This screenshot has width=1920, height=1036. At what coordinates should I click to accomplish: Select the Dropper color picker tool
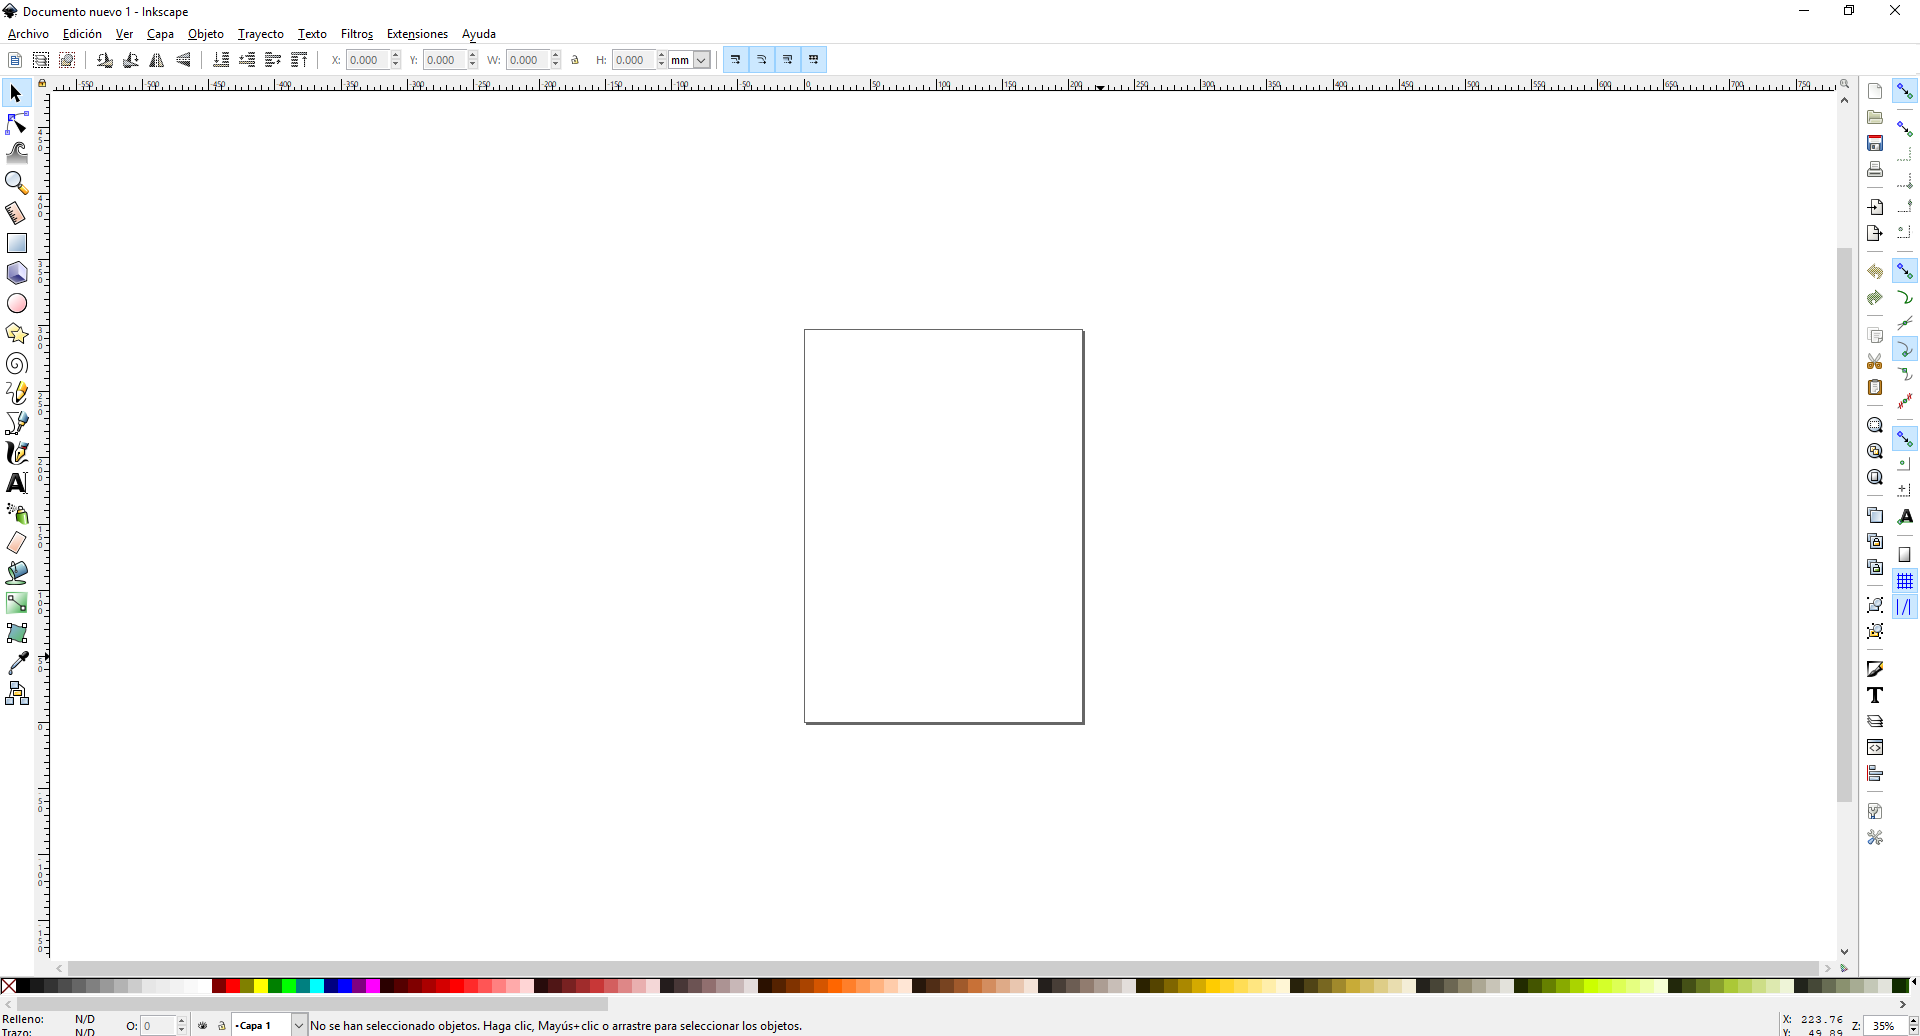pyautogui.click(x=16, y=663)
